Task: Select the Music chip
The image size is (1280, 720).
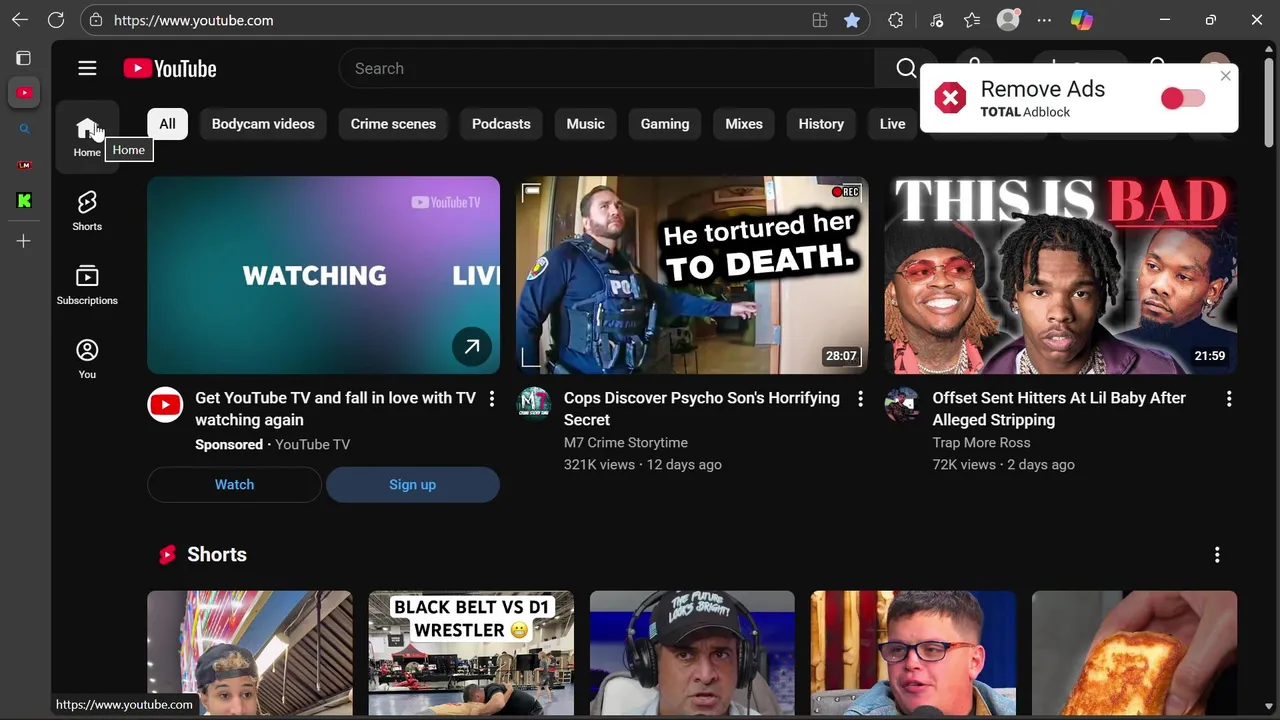Action: (x=586, y=124)
